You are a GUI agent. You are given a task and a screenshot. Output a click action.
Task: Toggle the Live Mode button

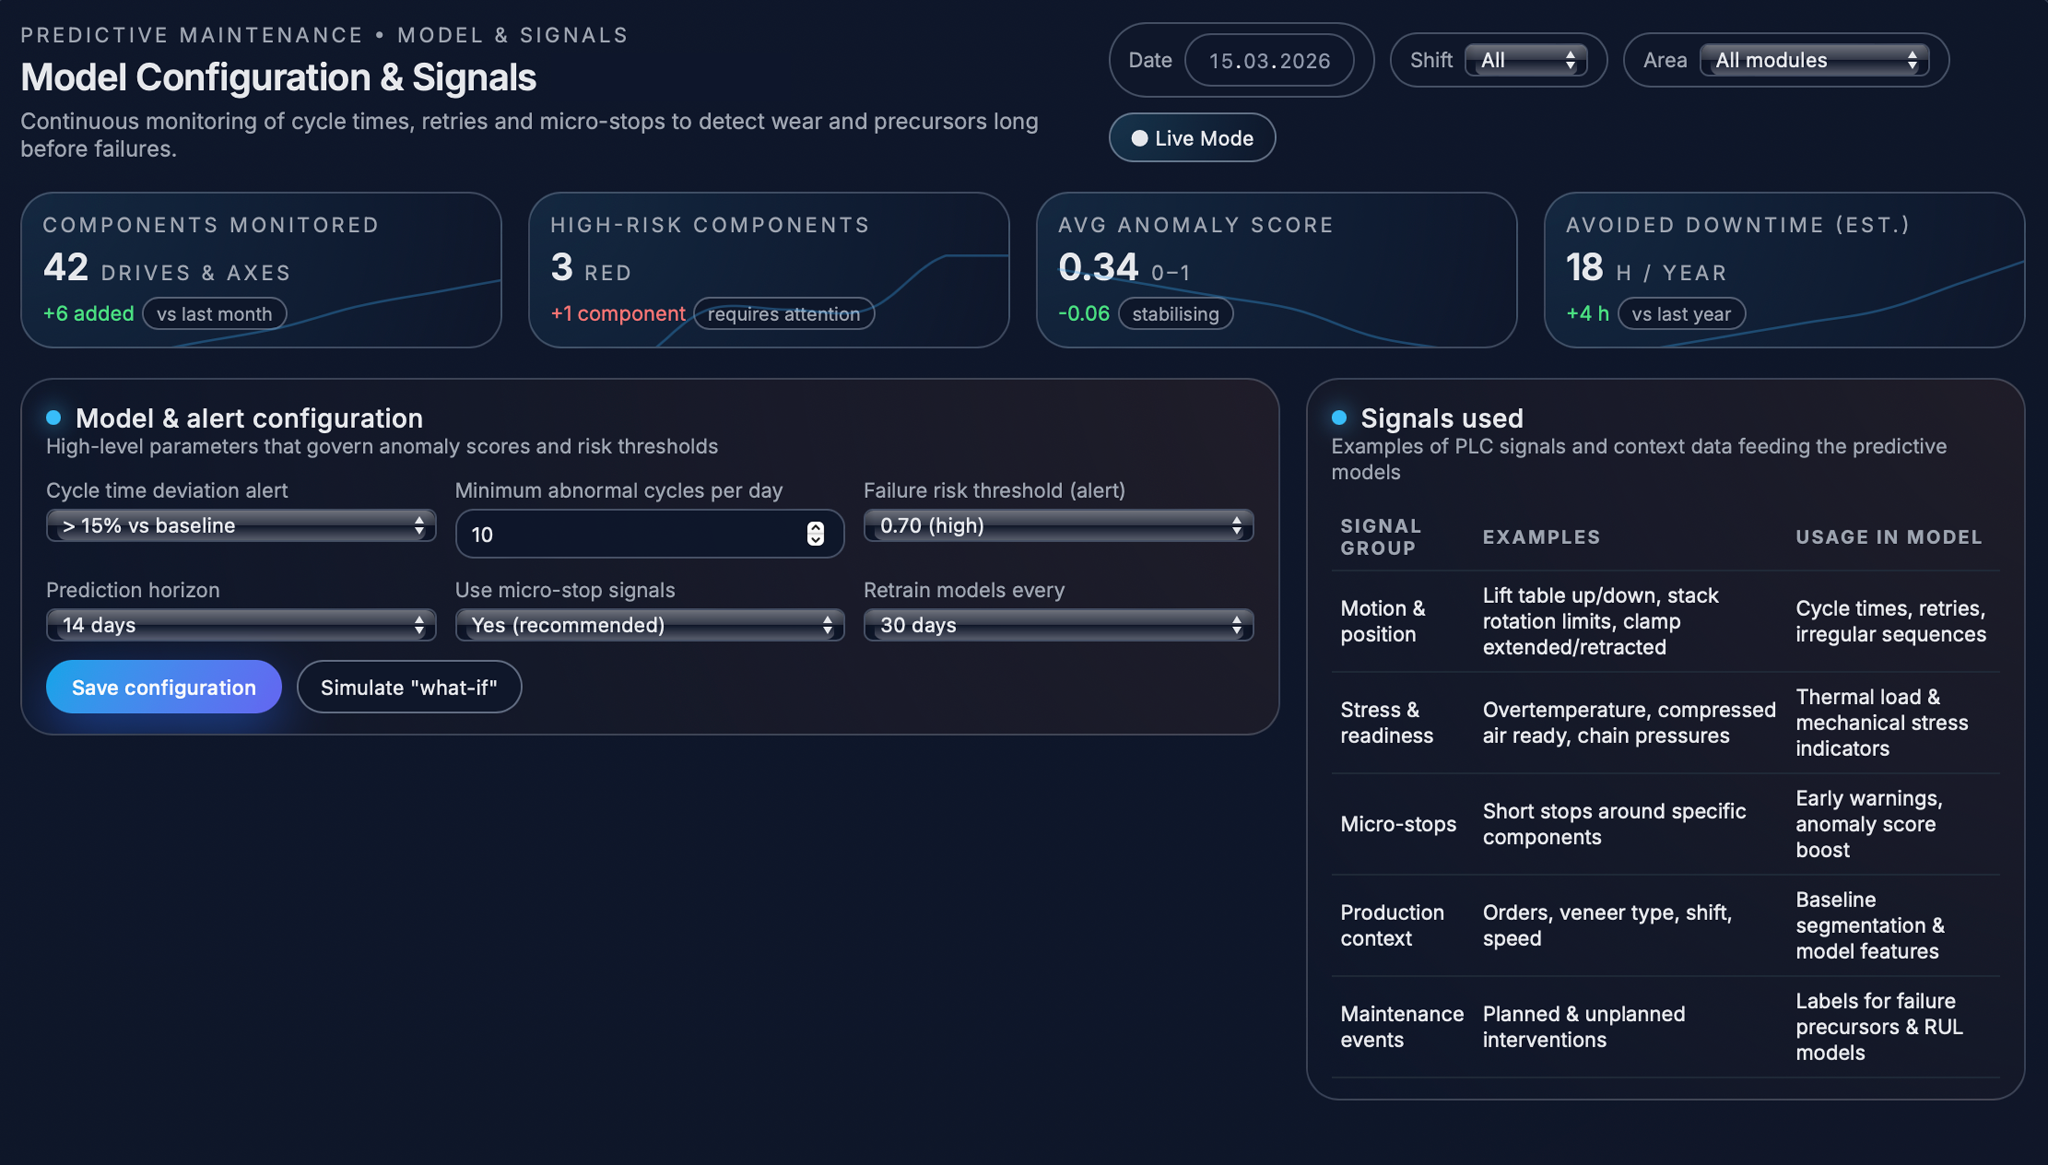pyautogui.click(x=1191, y=138)
